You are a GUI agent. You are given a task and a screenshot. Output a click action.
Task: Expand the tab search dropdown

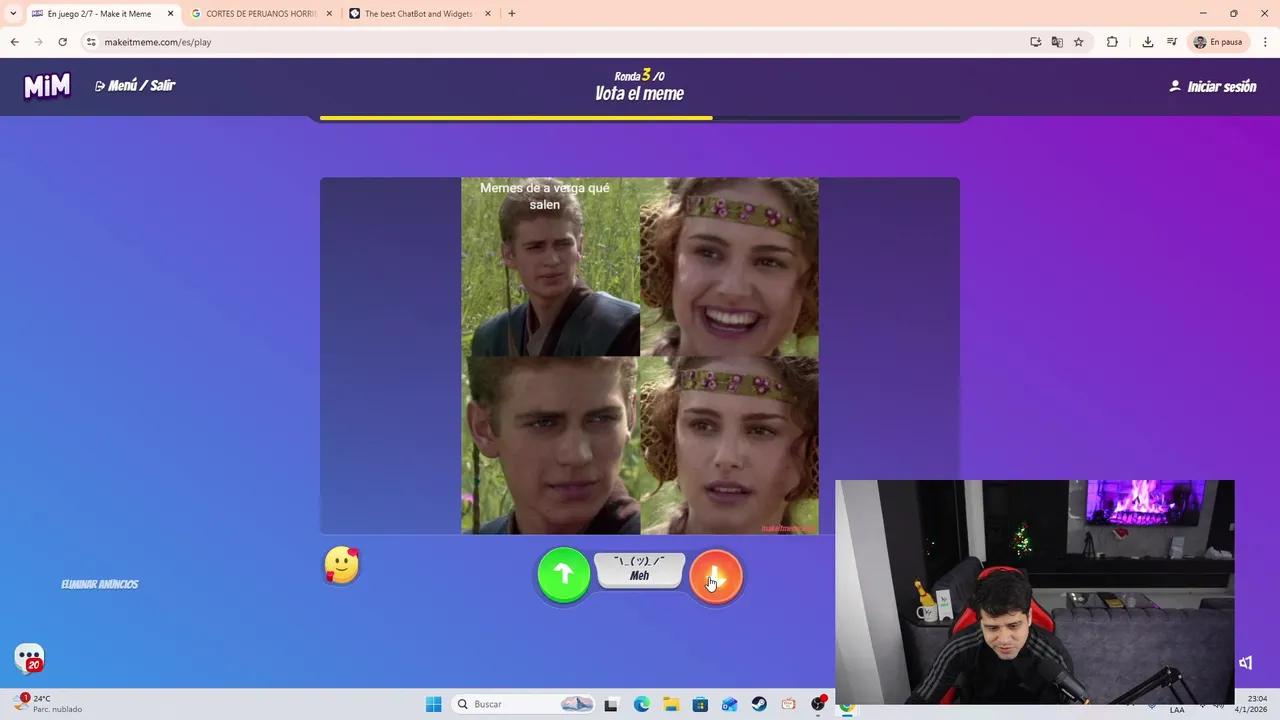[13, 14]
